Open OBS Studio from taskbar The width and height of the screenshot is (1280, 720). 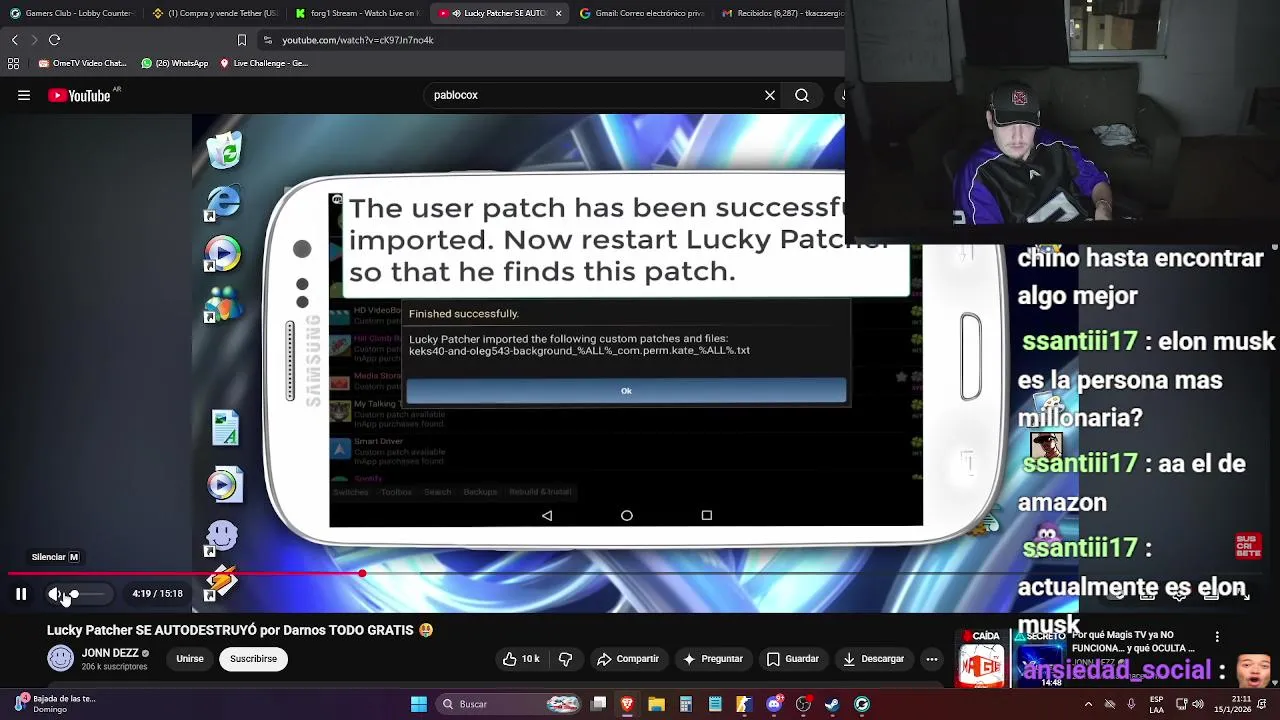pos(803,704)
